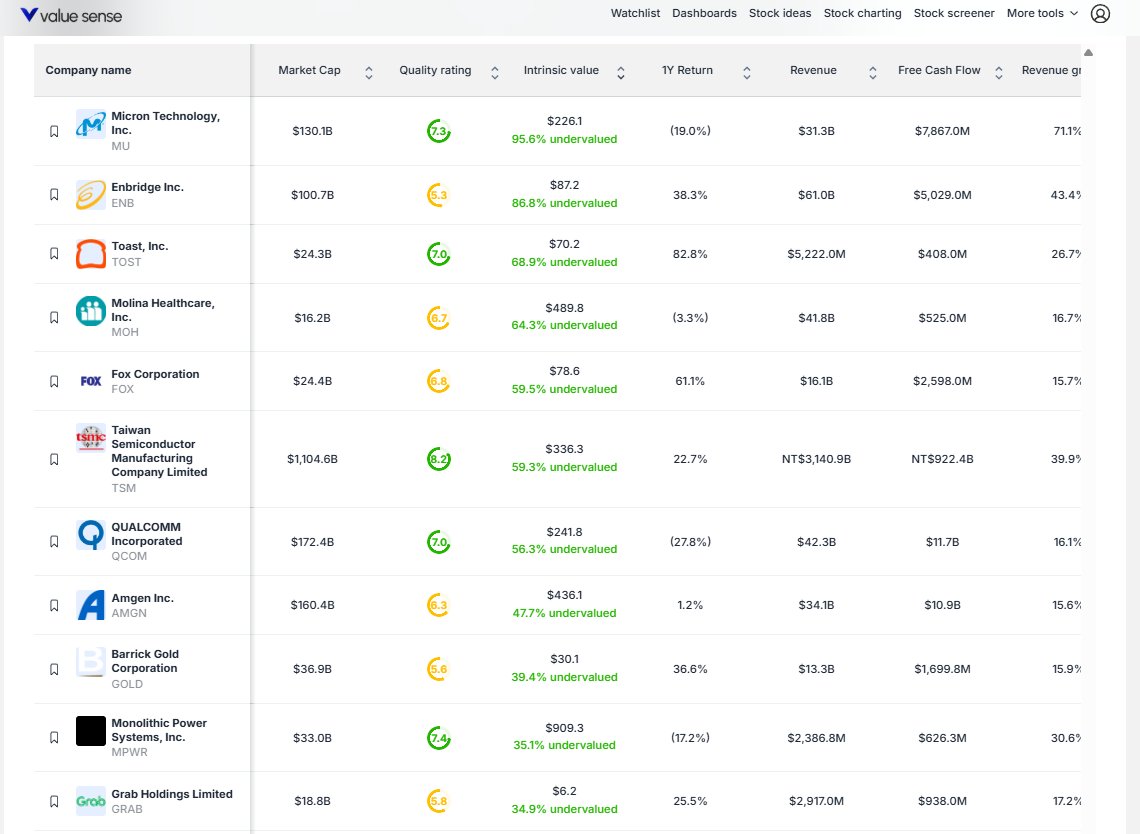Sort by Intrinsic value arrows
This screenshot has width=1140, height=834.
click(621, 72)
